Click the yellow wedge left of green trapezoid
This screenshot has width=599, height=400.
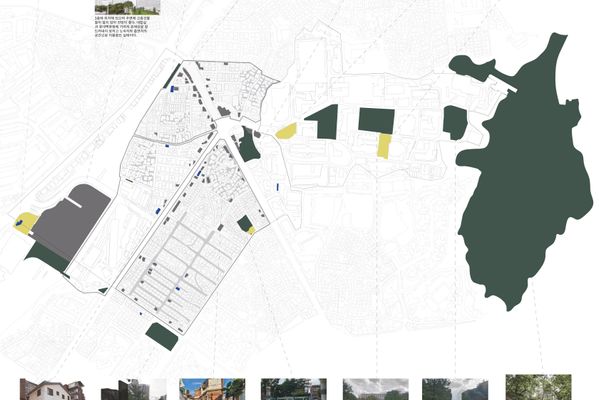click(x=287, y=131)
